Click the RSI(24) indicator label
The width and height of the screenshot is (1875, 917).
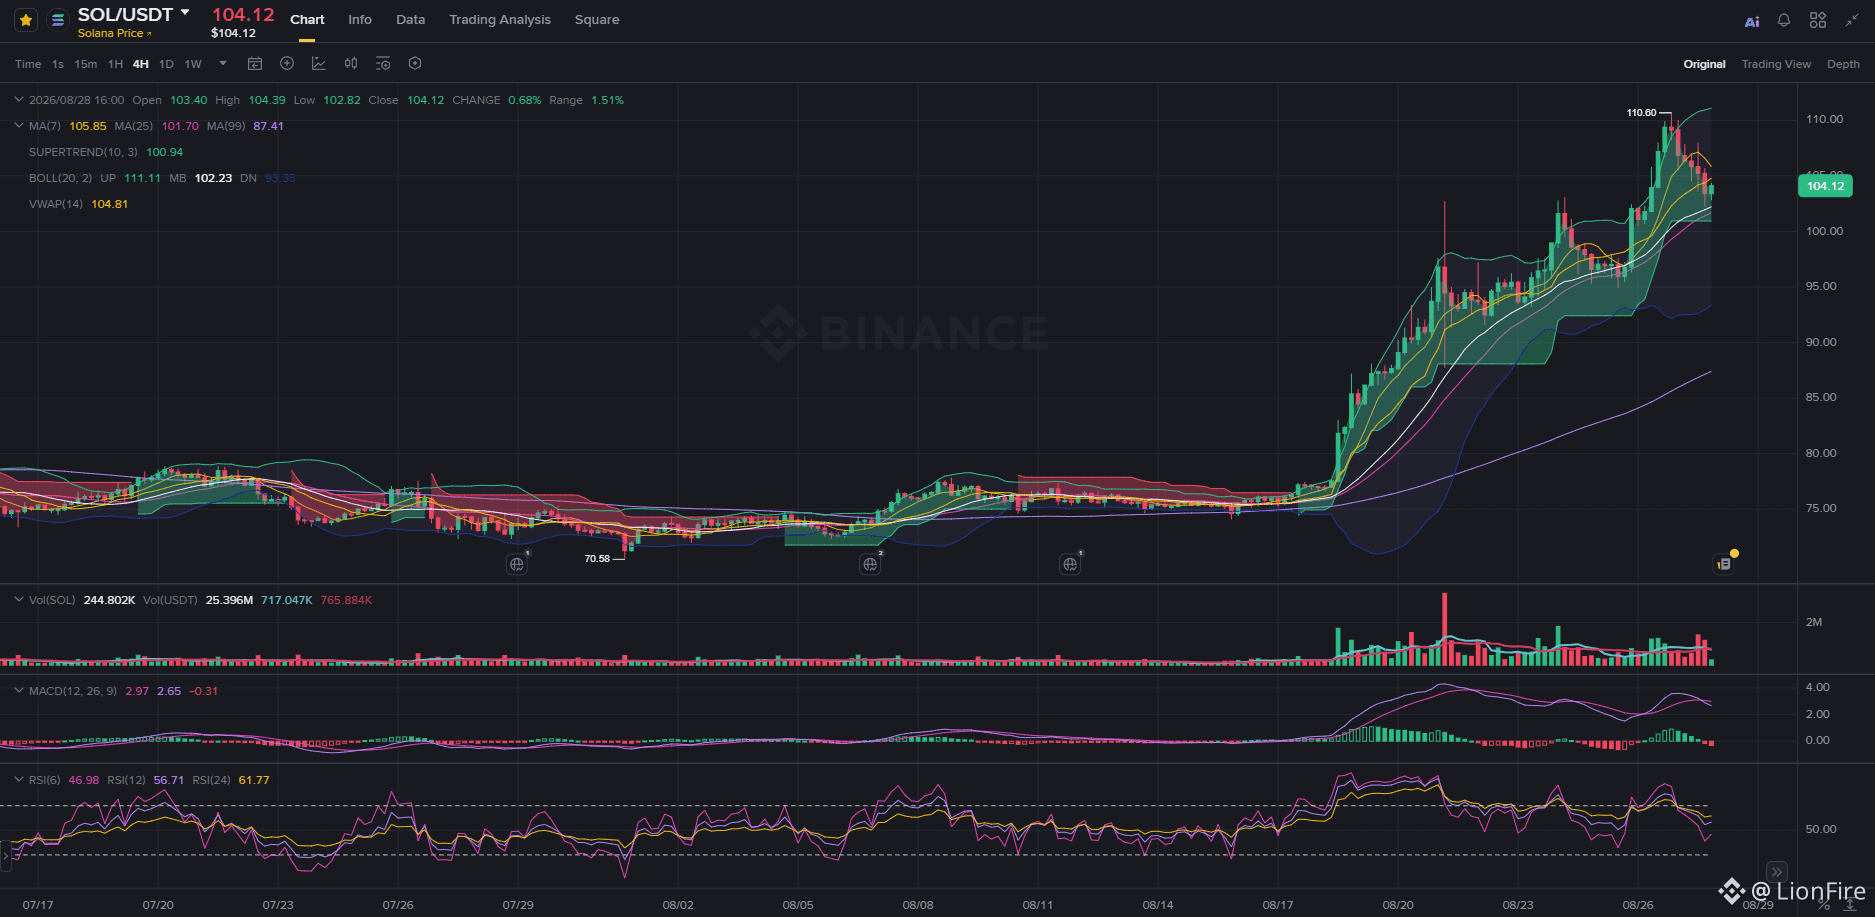click(x=211, y=780)
